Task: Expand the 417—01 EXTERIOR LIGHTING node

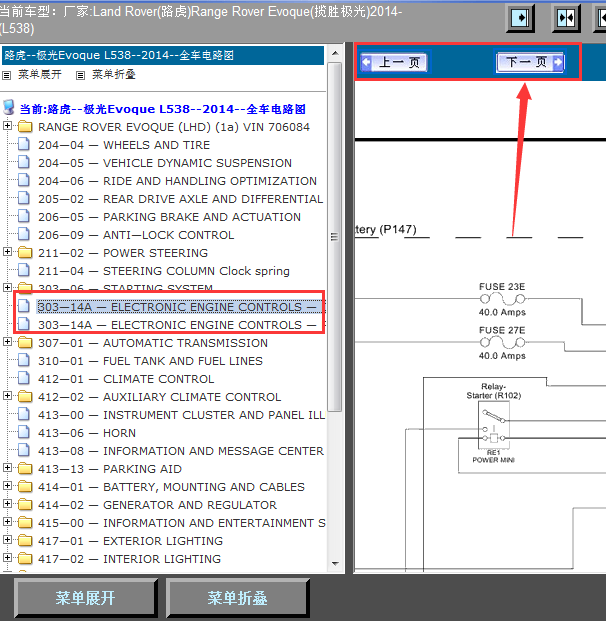Action: [7, 539]
